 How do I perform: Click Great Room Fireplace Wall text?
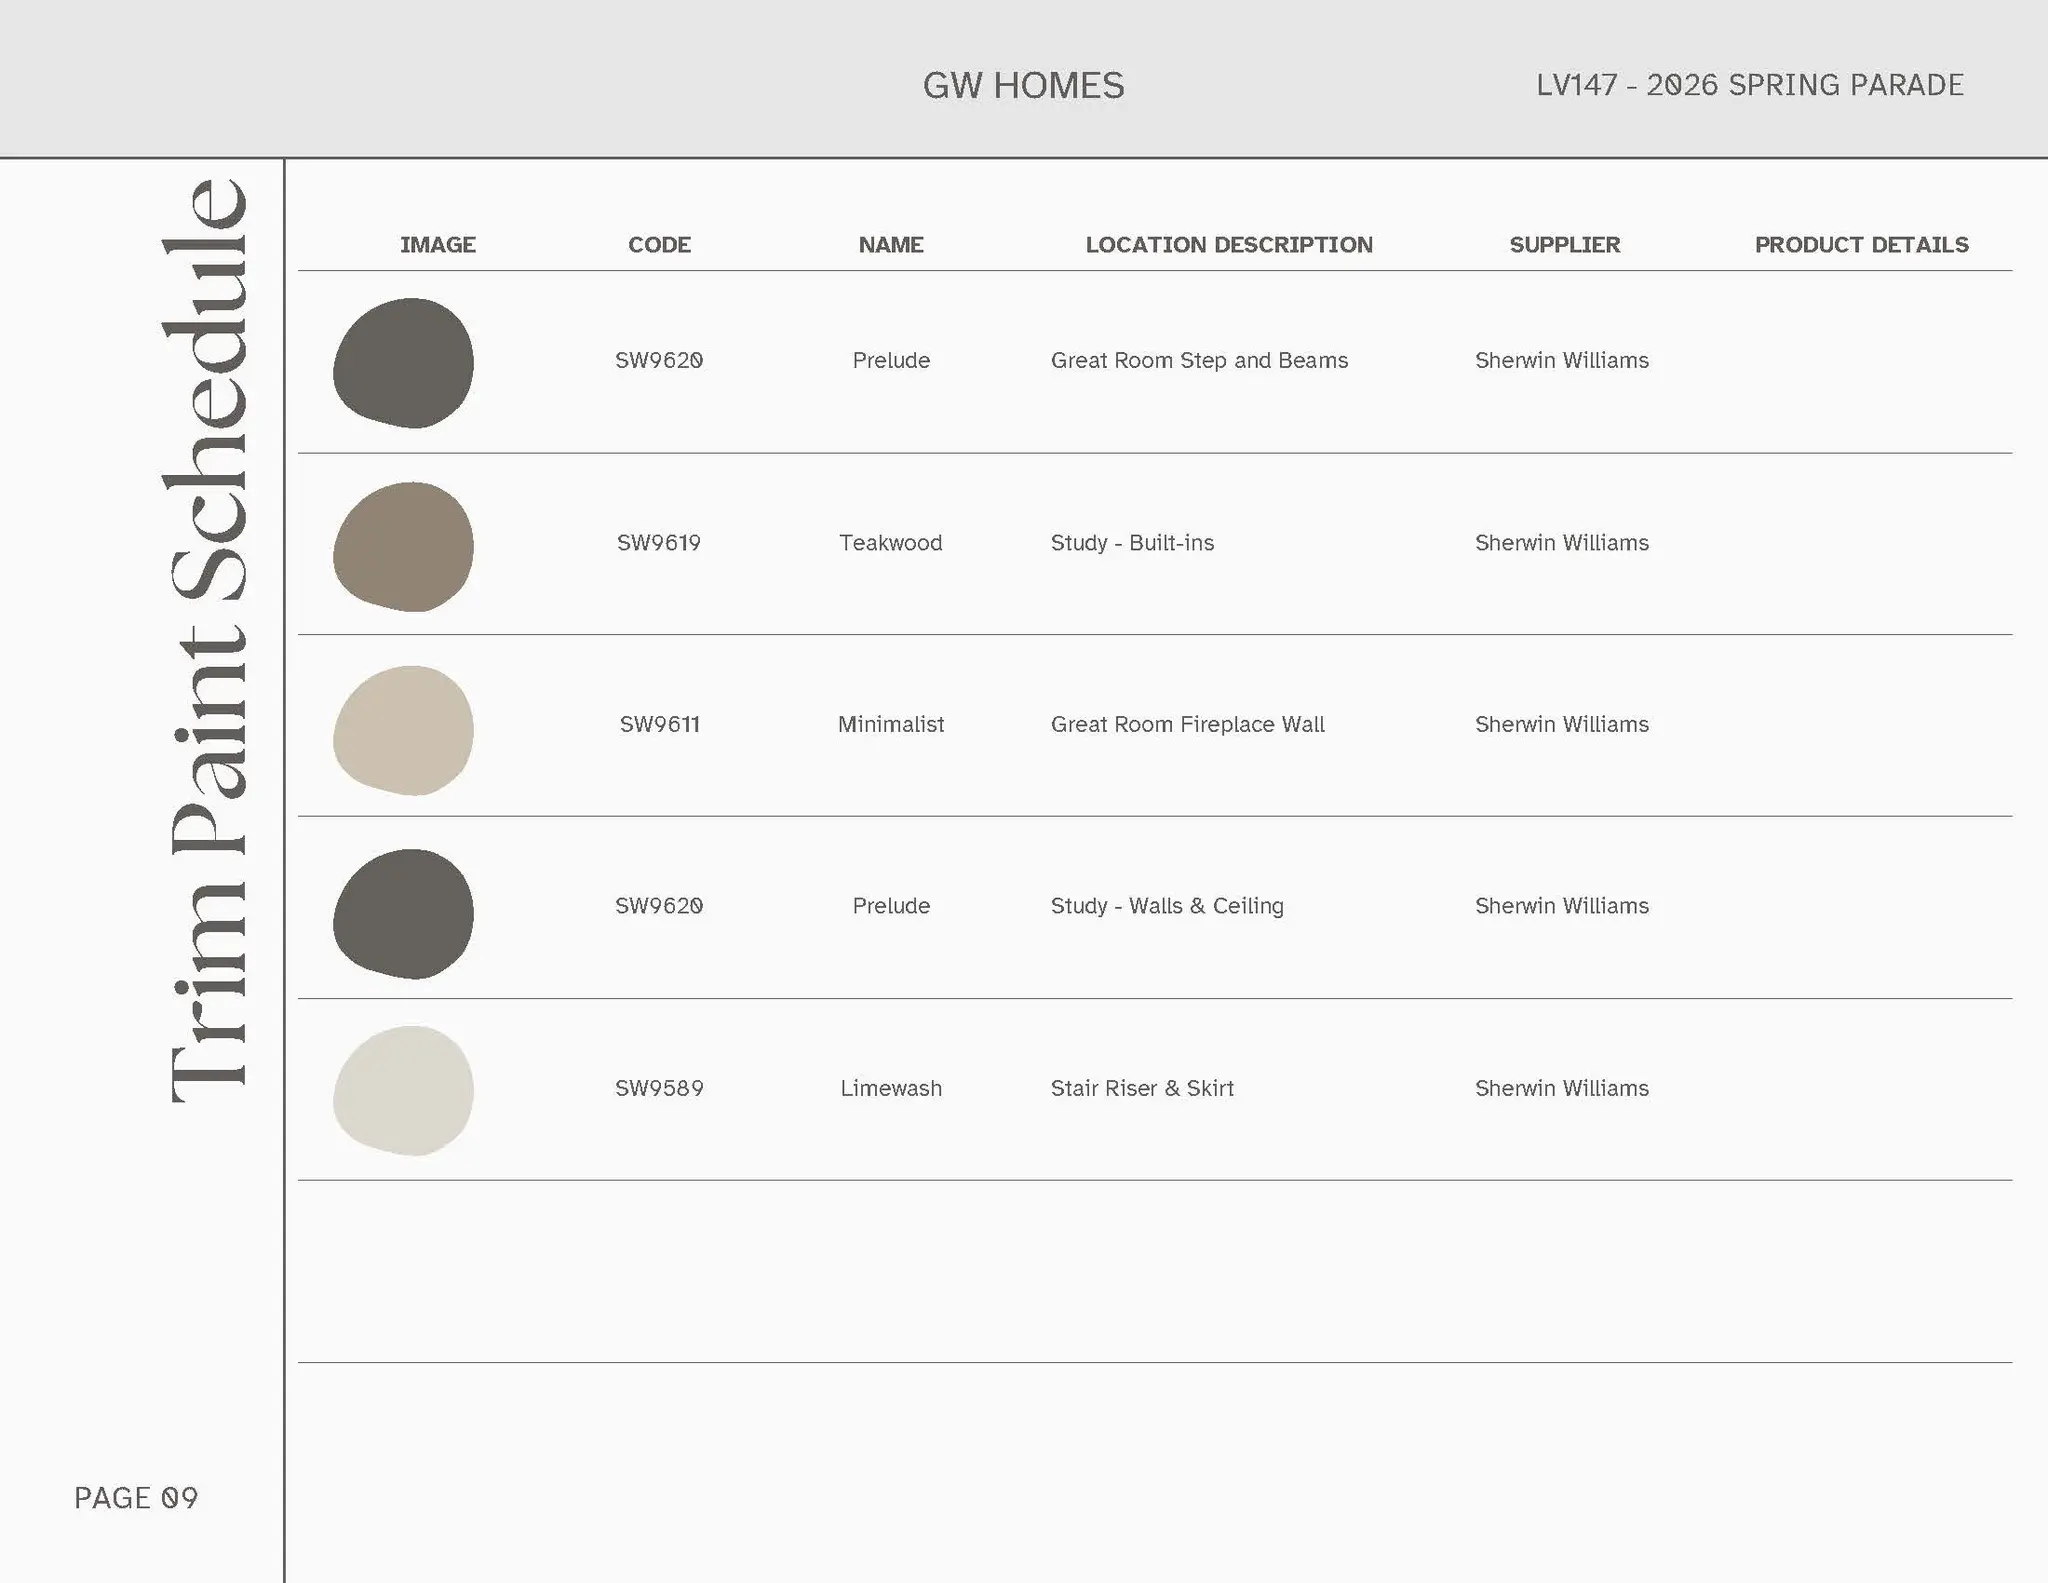1187,724
